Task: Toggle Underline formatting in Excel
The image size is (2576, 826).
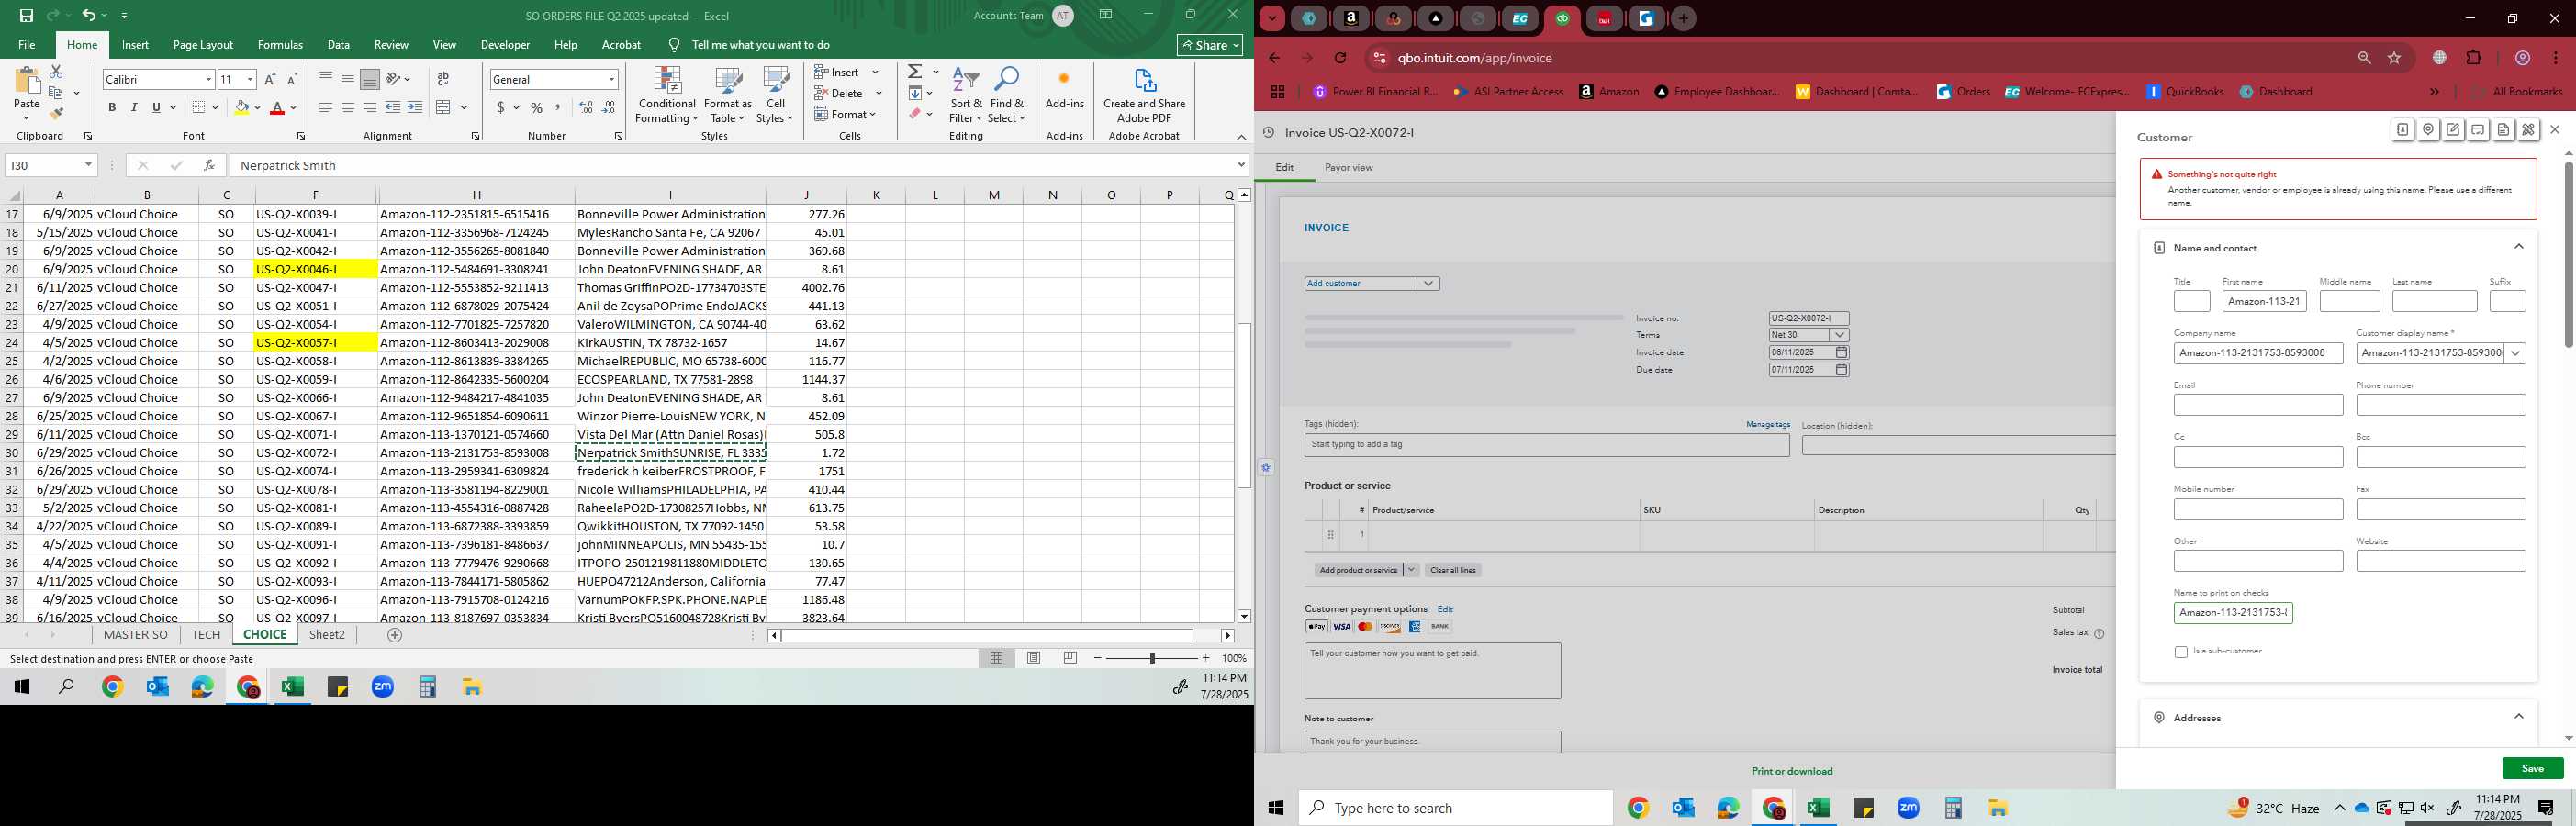Action: click(x=156, y=107)
